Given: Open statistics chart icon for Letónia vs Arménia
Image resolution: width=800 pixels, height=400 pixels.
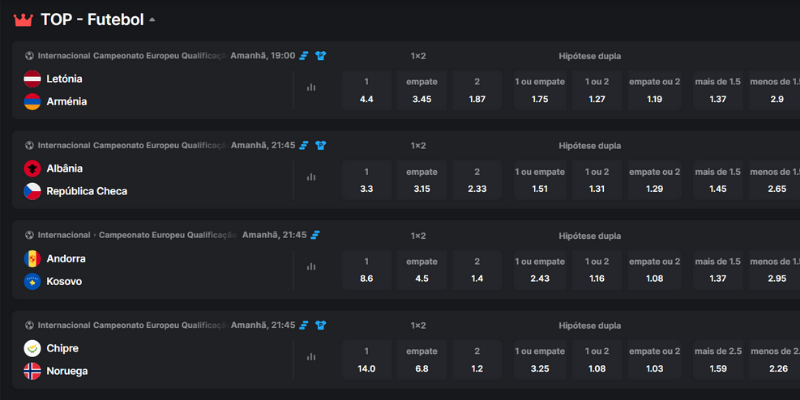Looking at the screenshot, I should pos(311,87).
